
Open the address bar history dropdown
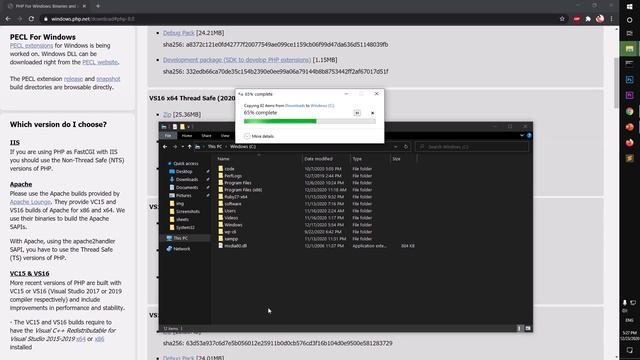point(396,147)
